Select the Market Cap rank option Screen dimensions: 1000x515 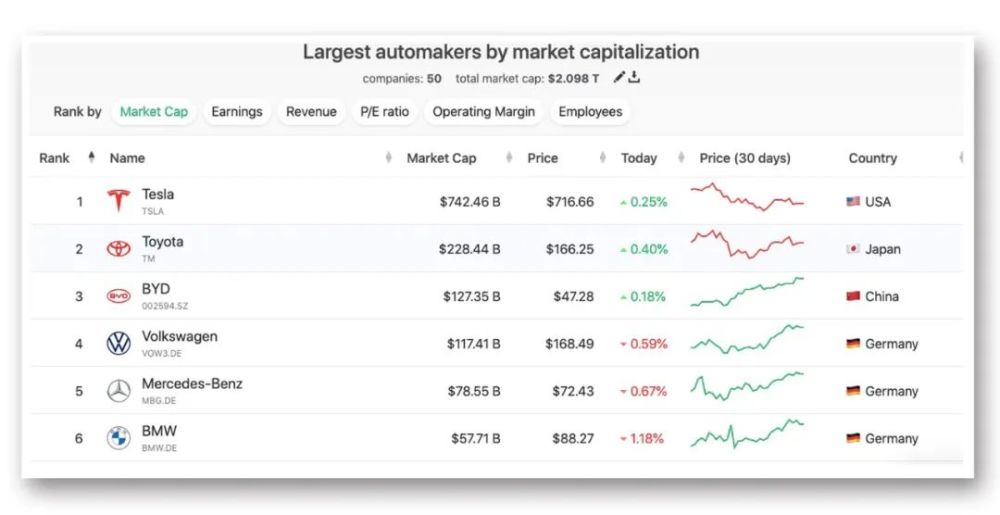point(154,112)
